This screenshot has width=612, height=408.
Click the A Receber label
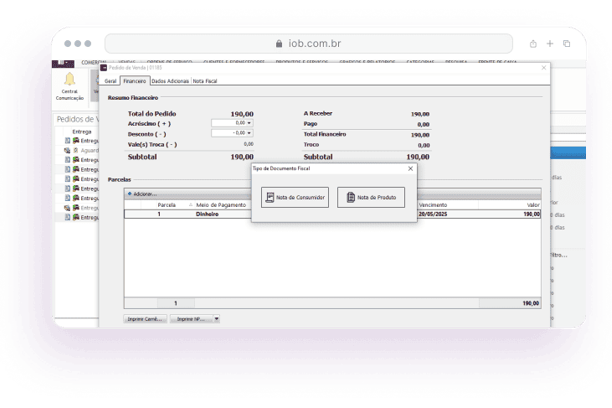[x=318, y=113]
